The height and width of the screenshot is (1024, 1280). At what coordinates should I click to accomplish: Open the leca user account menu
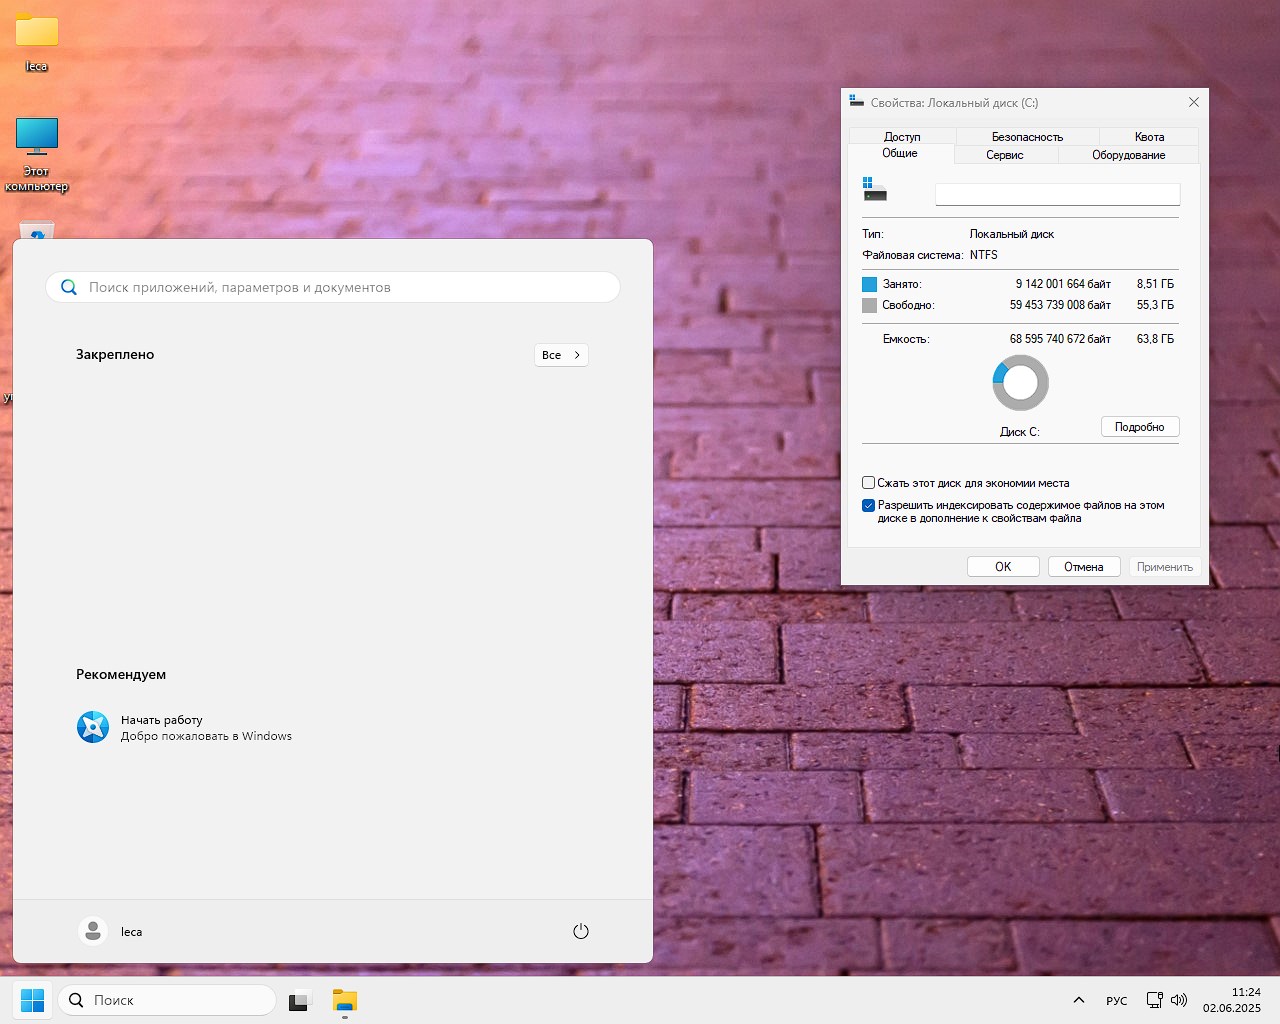coord(111,931)
